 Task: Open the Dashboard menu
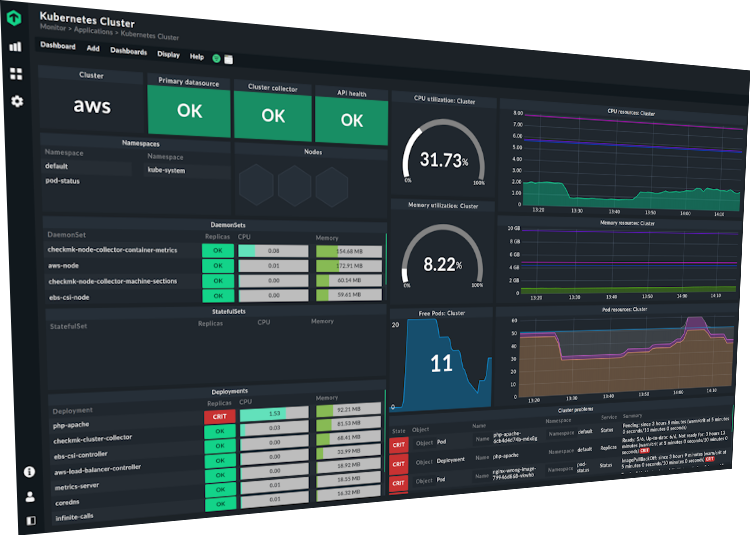tap(57, 46)
